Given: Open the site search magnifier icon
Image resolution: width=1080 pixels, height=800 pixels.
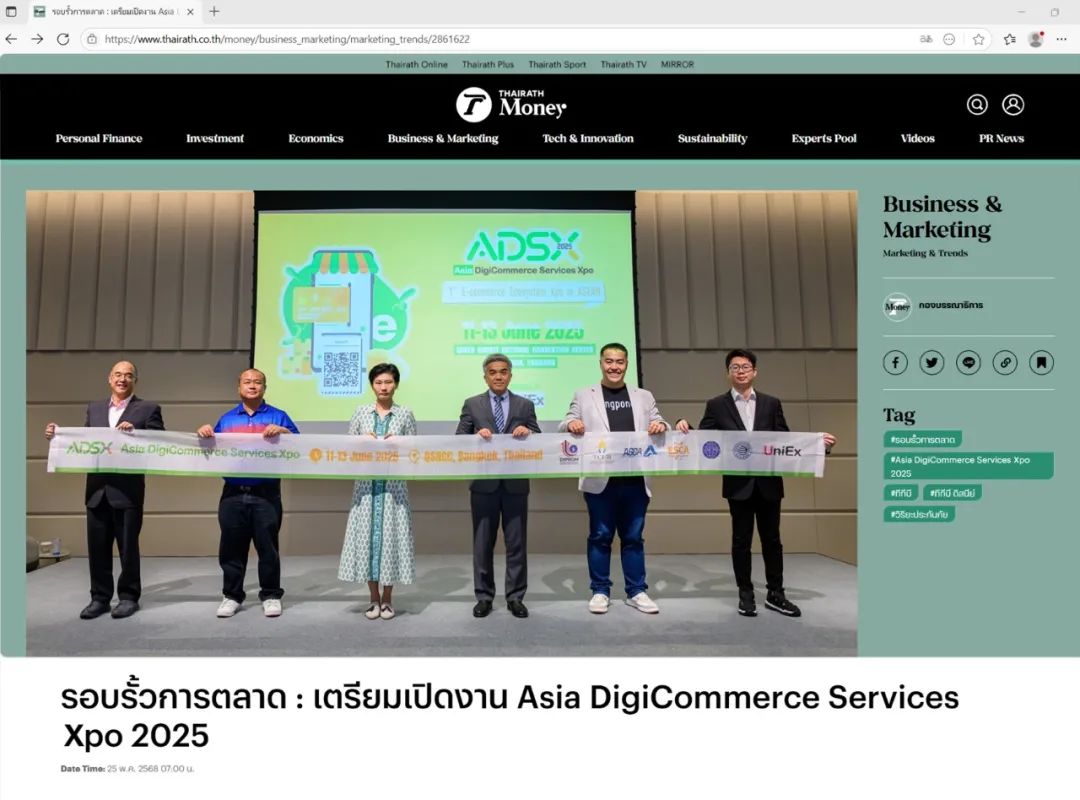Looking at the screenshot, I should (x=977, y=105).
